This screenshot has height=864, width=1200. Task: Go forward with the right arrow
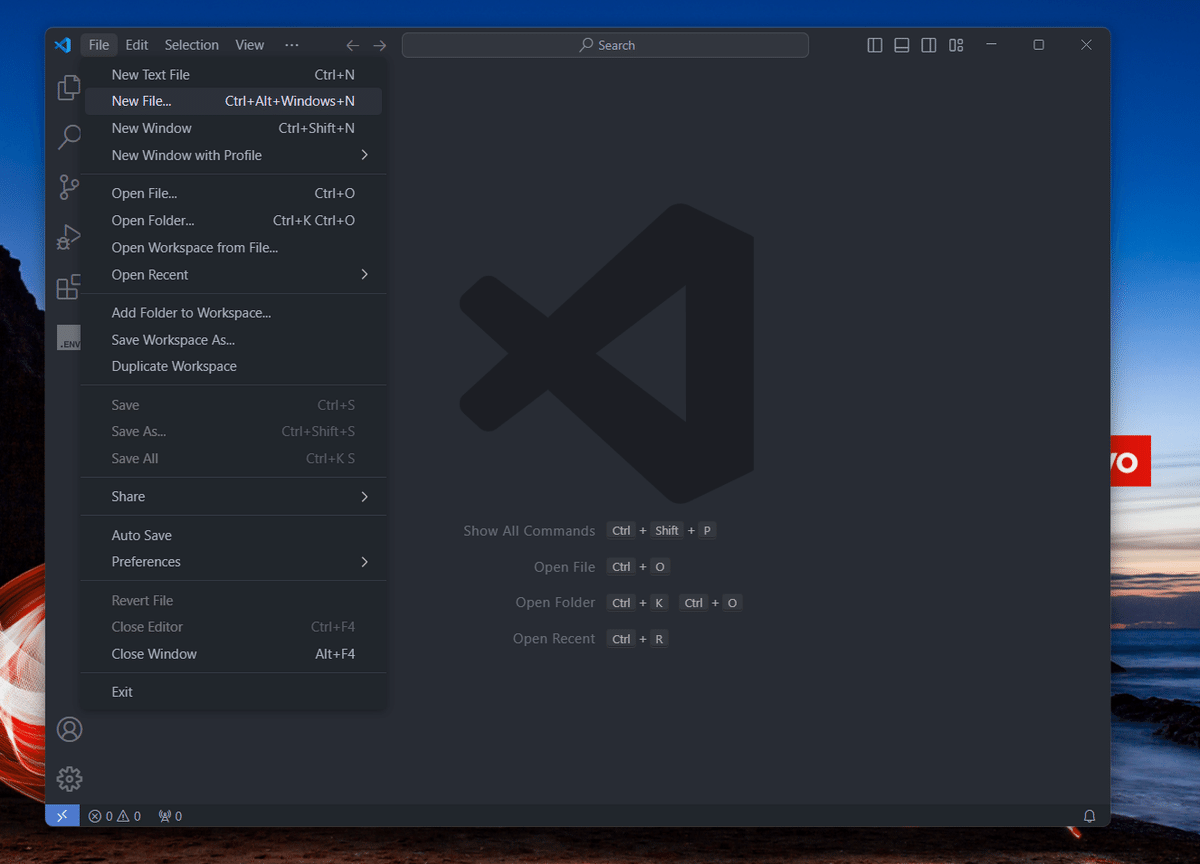click(380, 45)
